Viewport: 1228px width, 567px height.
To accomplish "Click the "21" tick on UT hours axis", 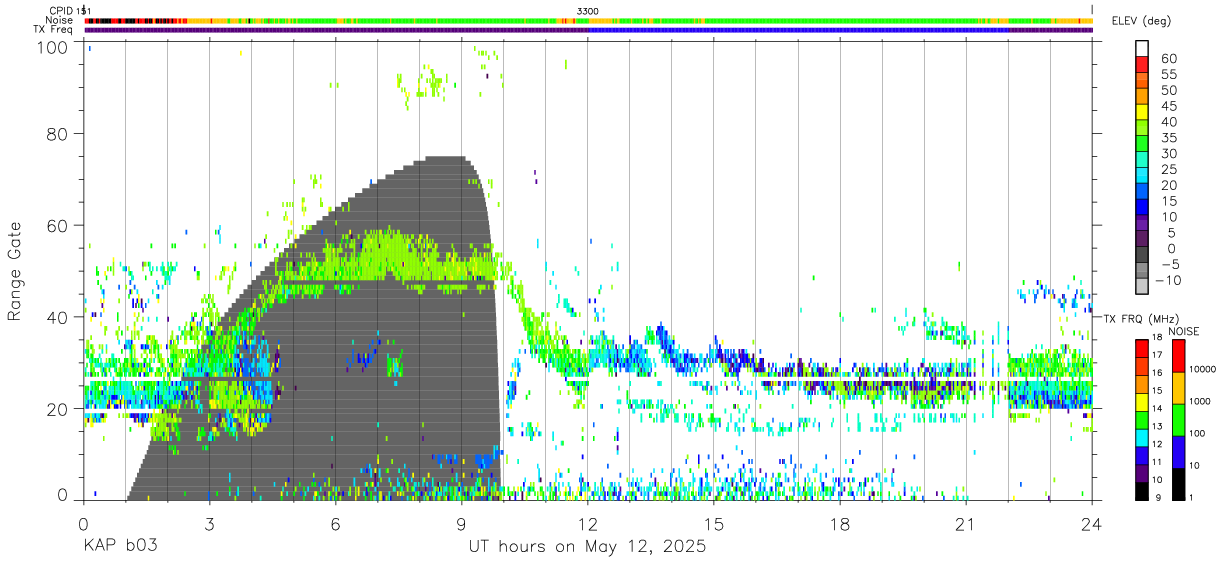I will (965, 524).
